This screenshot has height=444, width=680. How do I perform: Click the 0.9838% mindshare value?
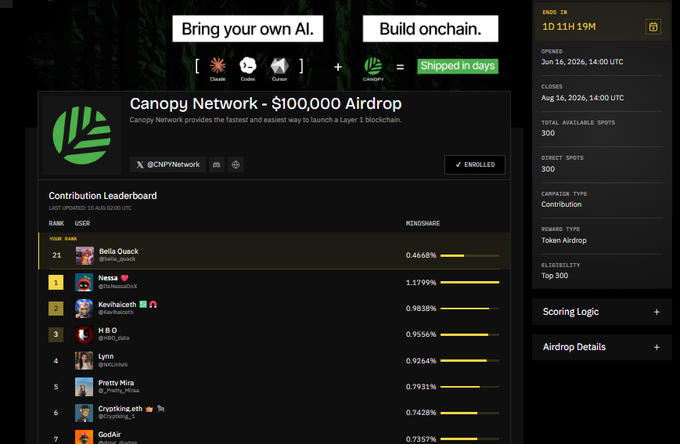pos(421,308)
